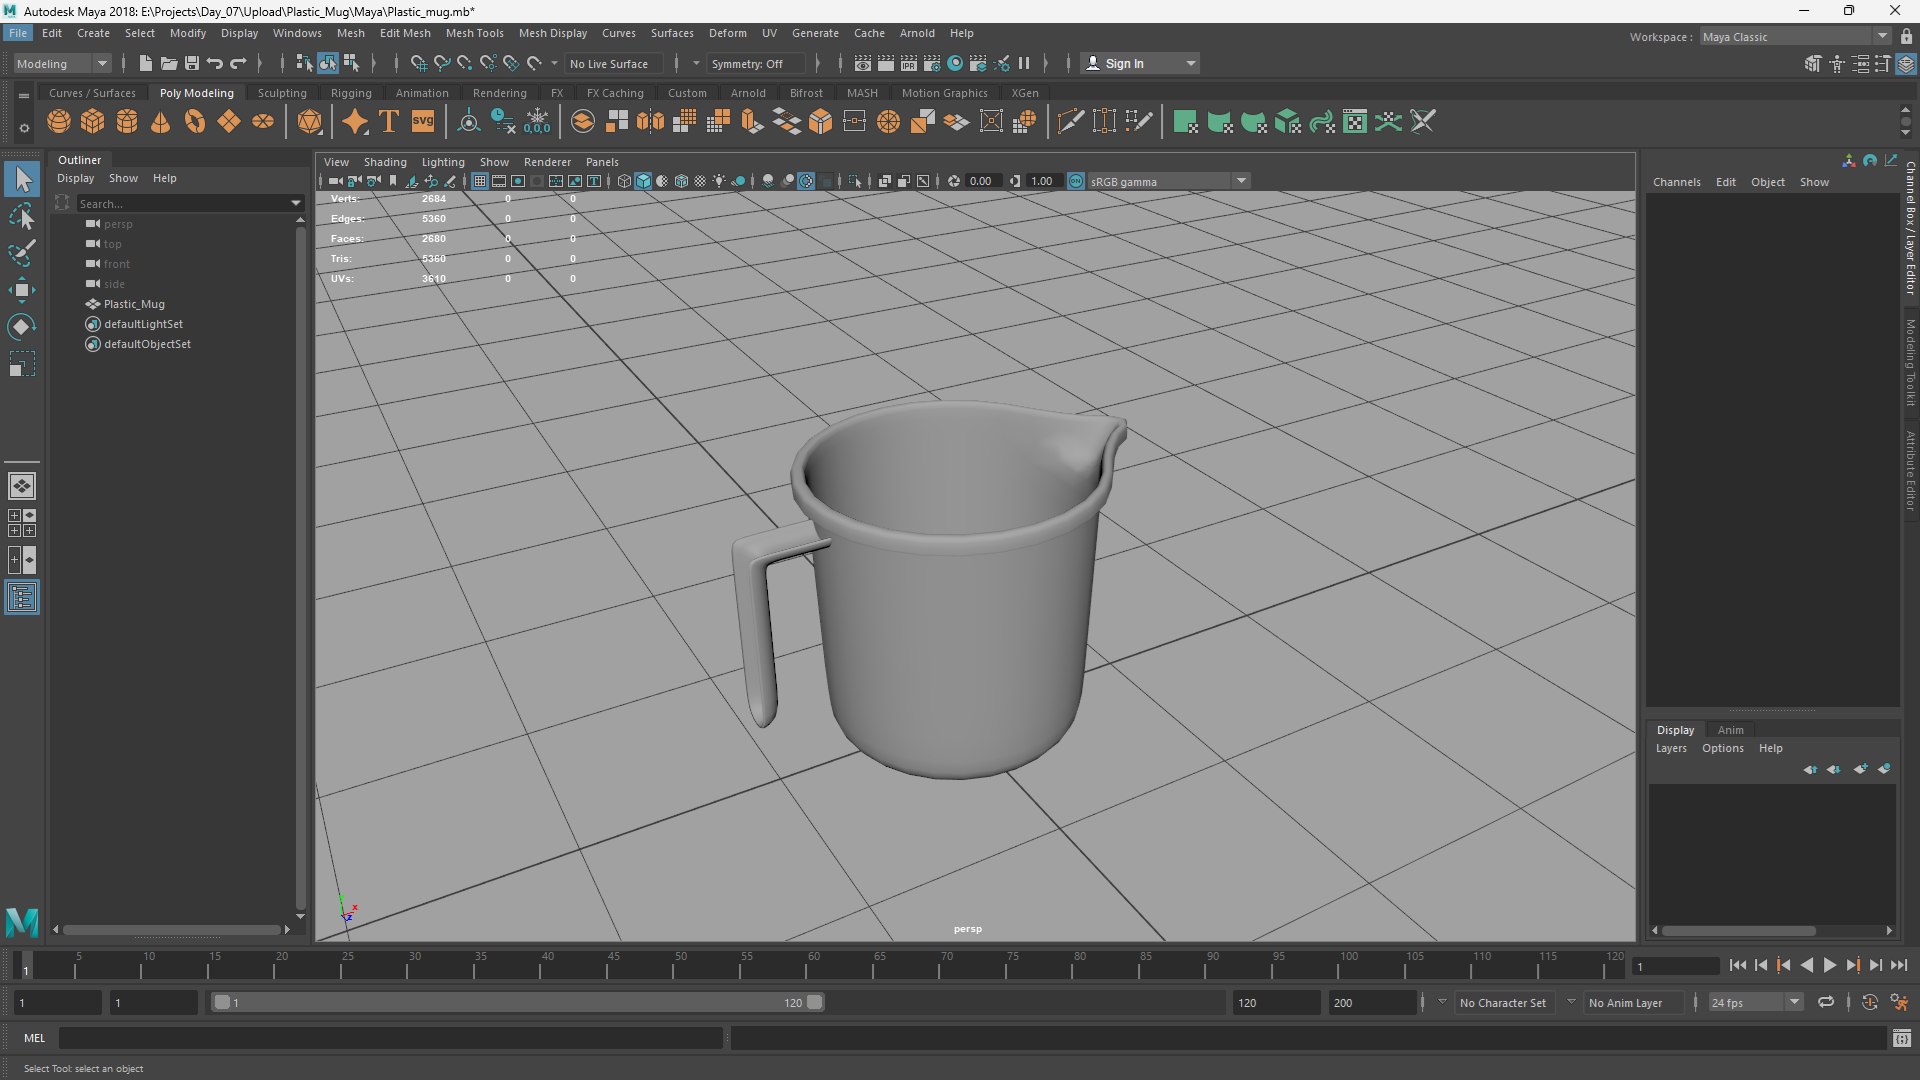1920x1080 pixels.
Task: Open the Maya Classic workspace dropdown
Action: coord(1795,36)
